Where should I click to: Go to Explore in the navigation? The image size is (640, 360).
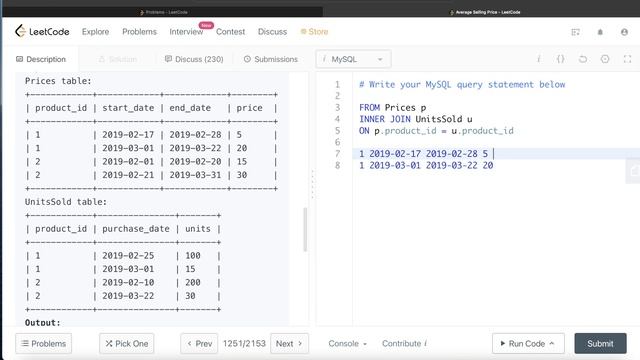pos(95,32)
